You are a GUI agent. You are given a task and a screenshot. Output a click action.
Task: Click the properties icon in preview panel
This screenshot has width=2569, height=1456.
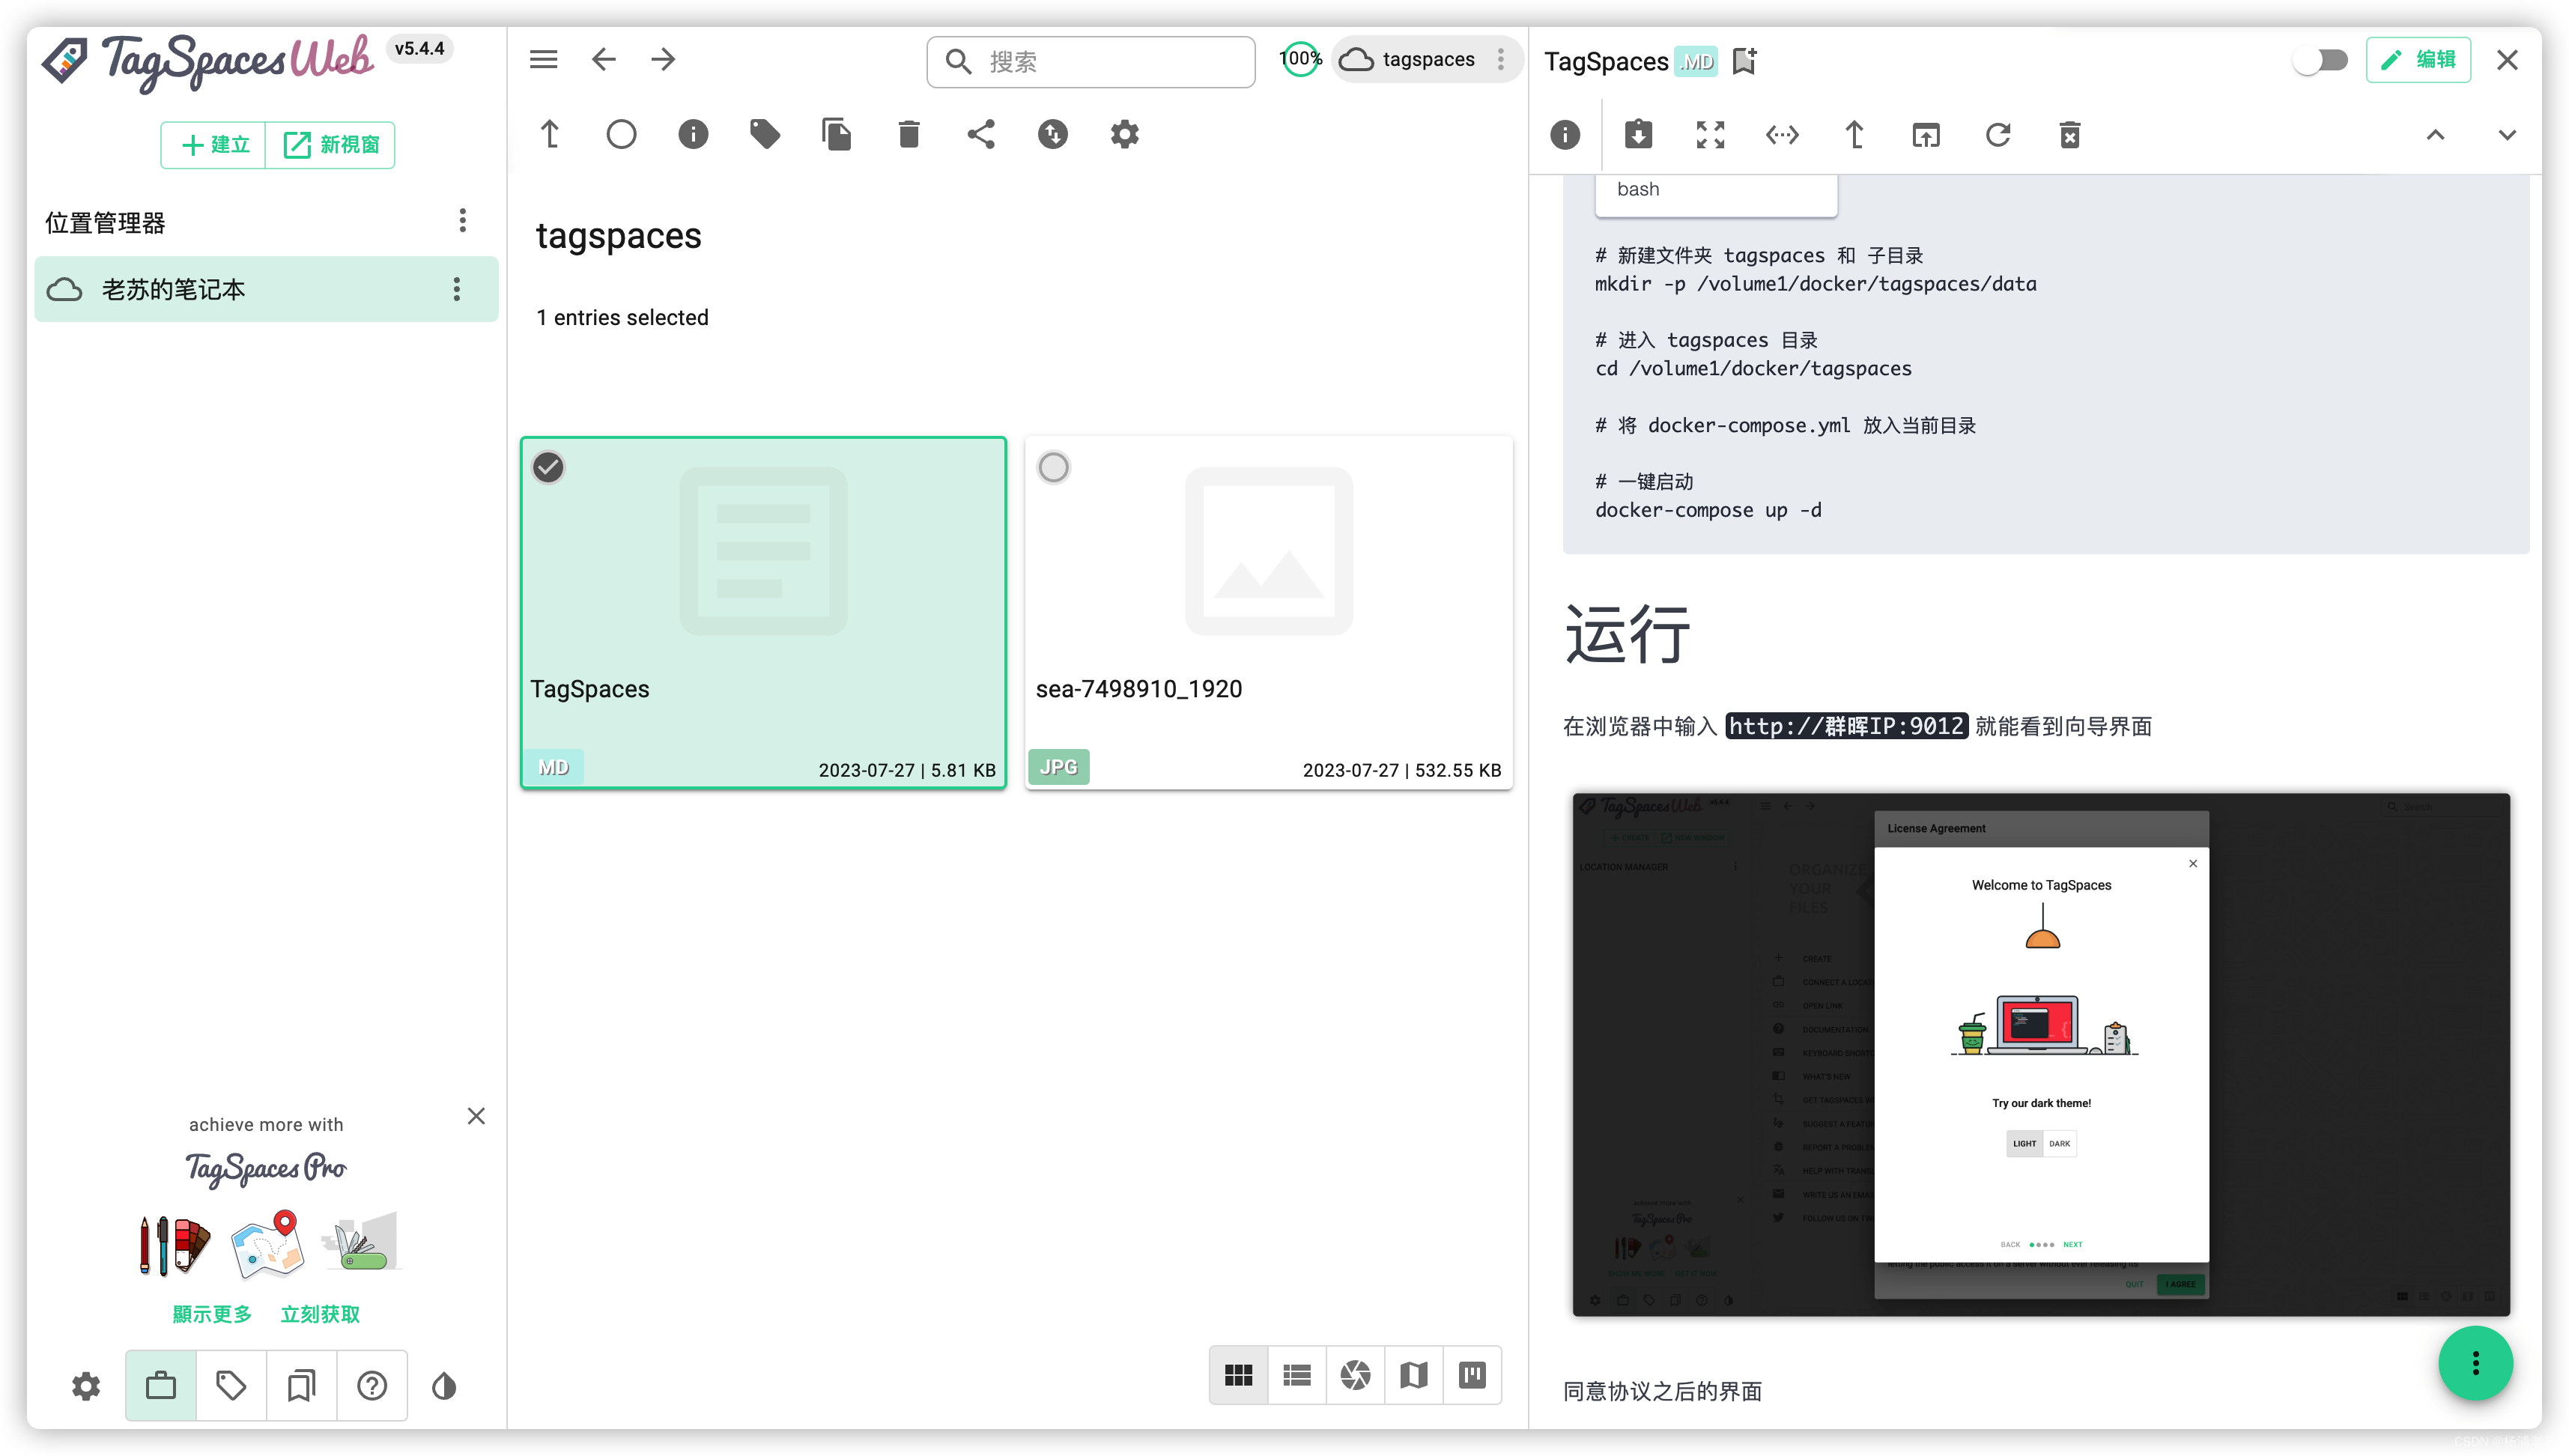click(x=1567, y=134)
